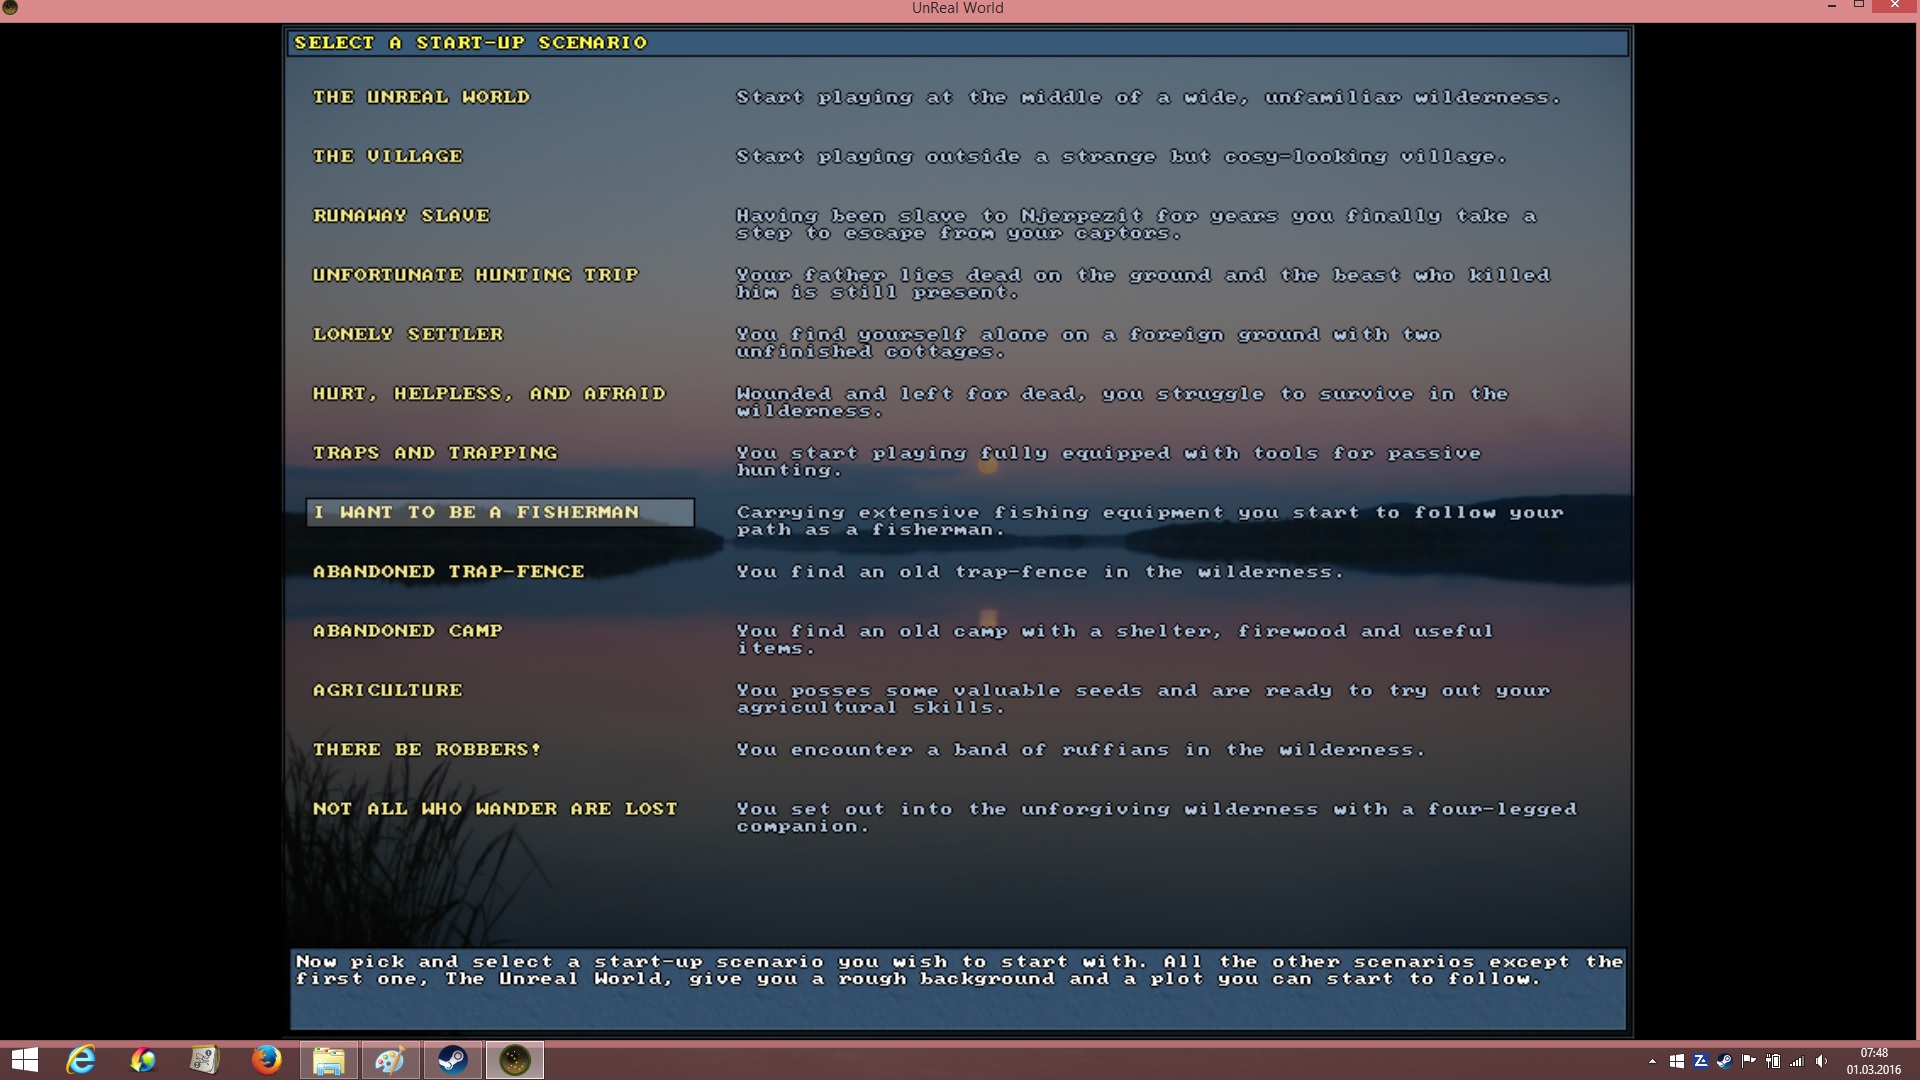Select Abandoned Trap-Fence scenario

(448, 571)
